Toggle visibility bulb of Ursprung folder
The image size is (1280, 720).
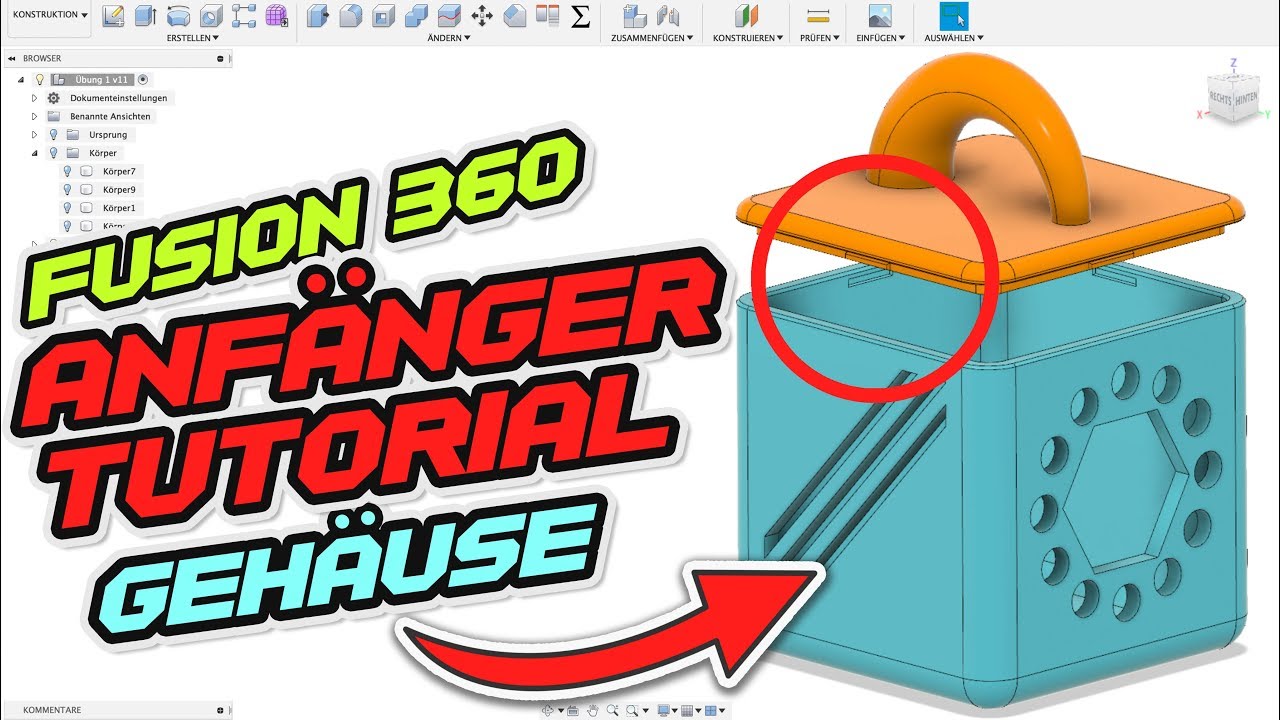[54, 134]
